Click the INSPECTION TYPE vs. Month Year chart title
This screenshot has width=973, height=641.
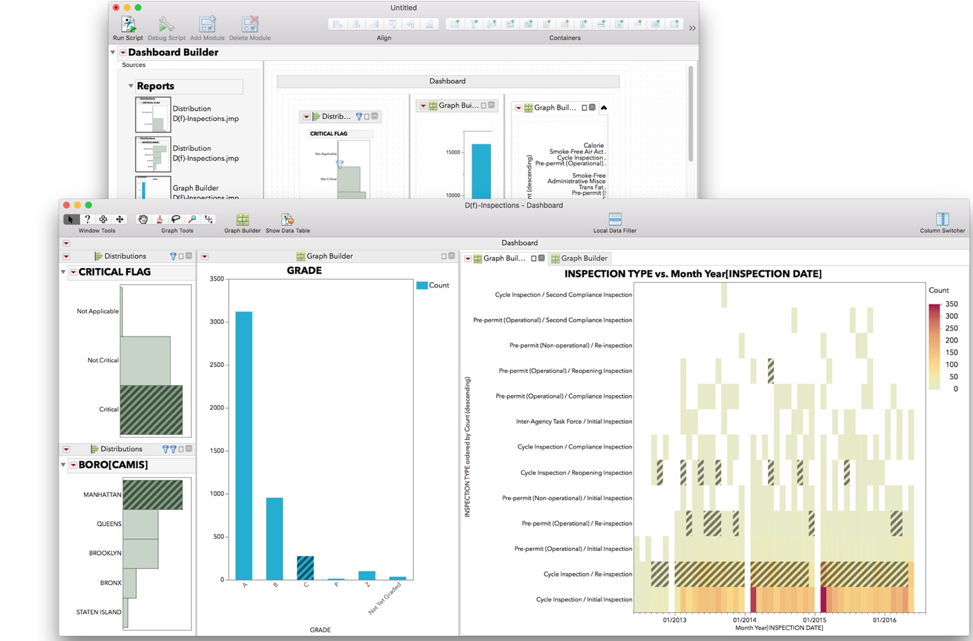click(693, 274)
